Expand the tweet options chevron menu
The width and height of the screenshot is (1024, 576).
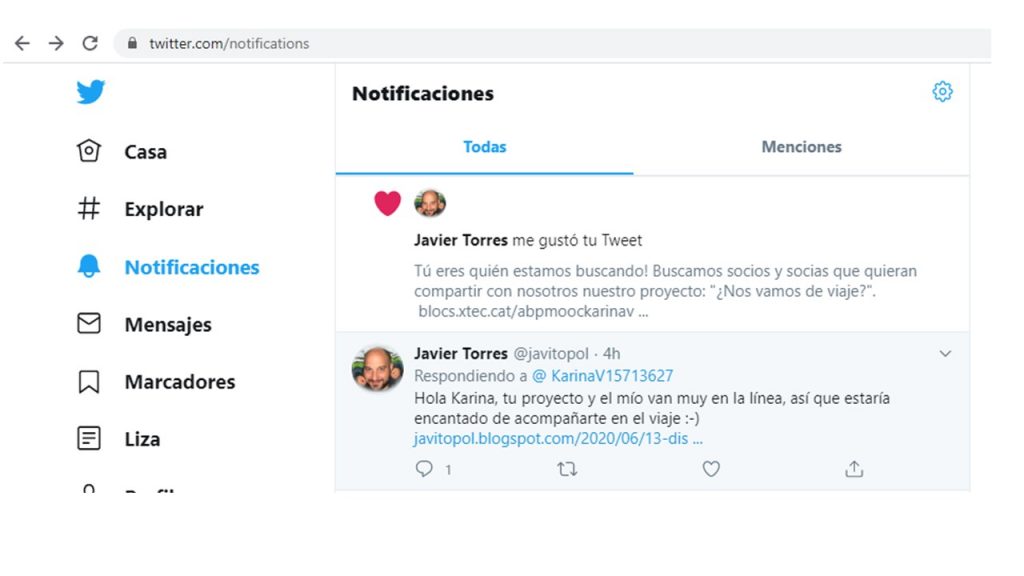point(945,354)
